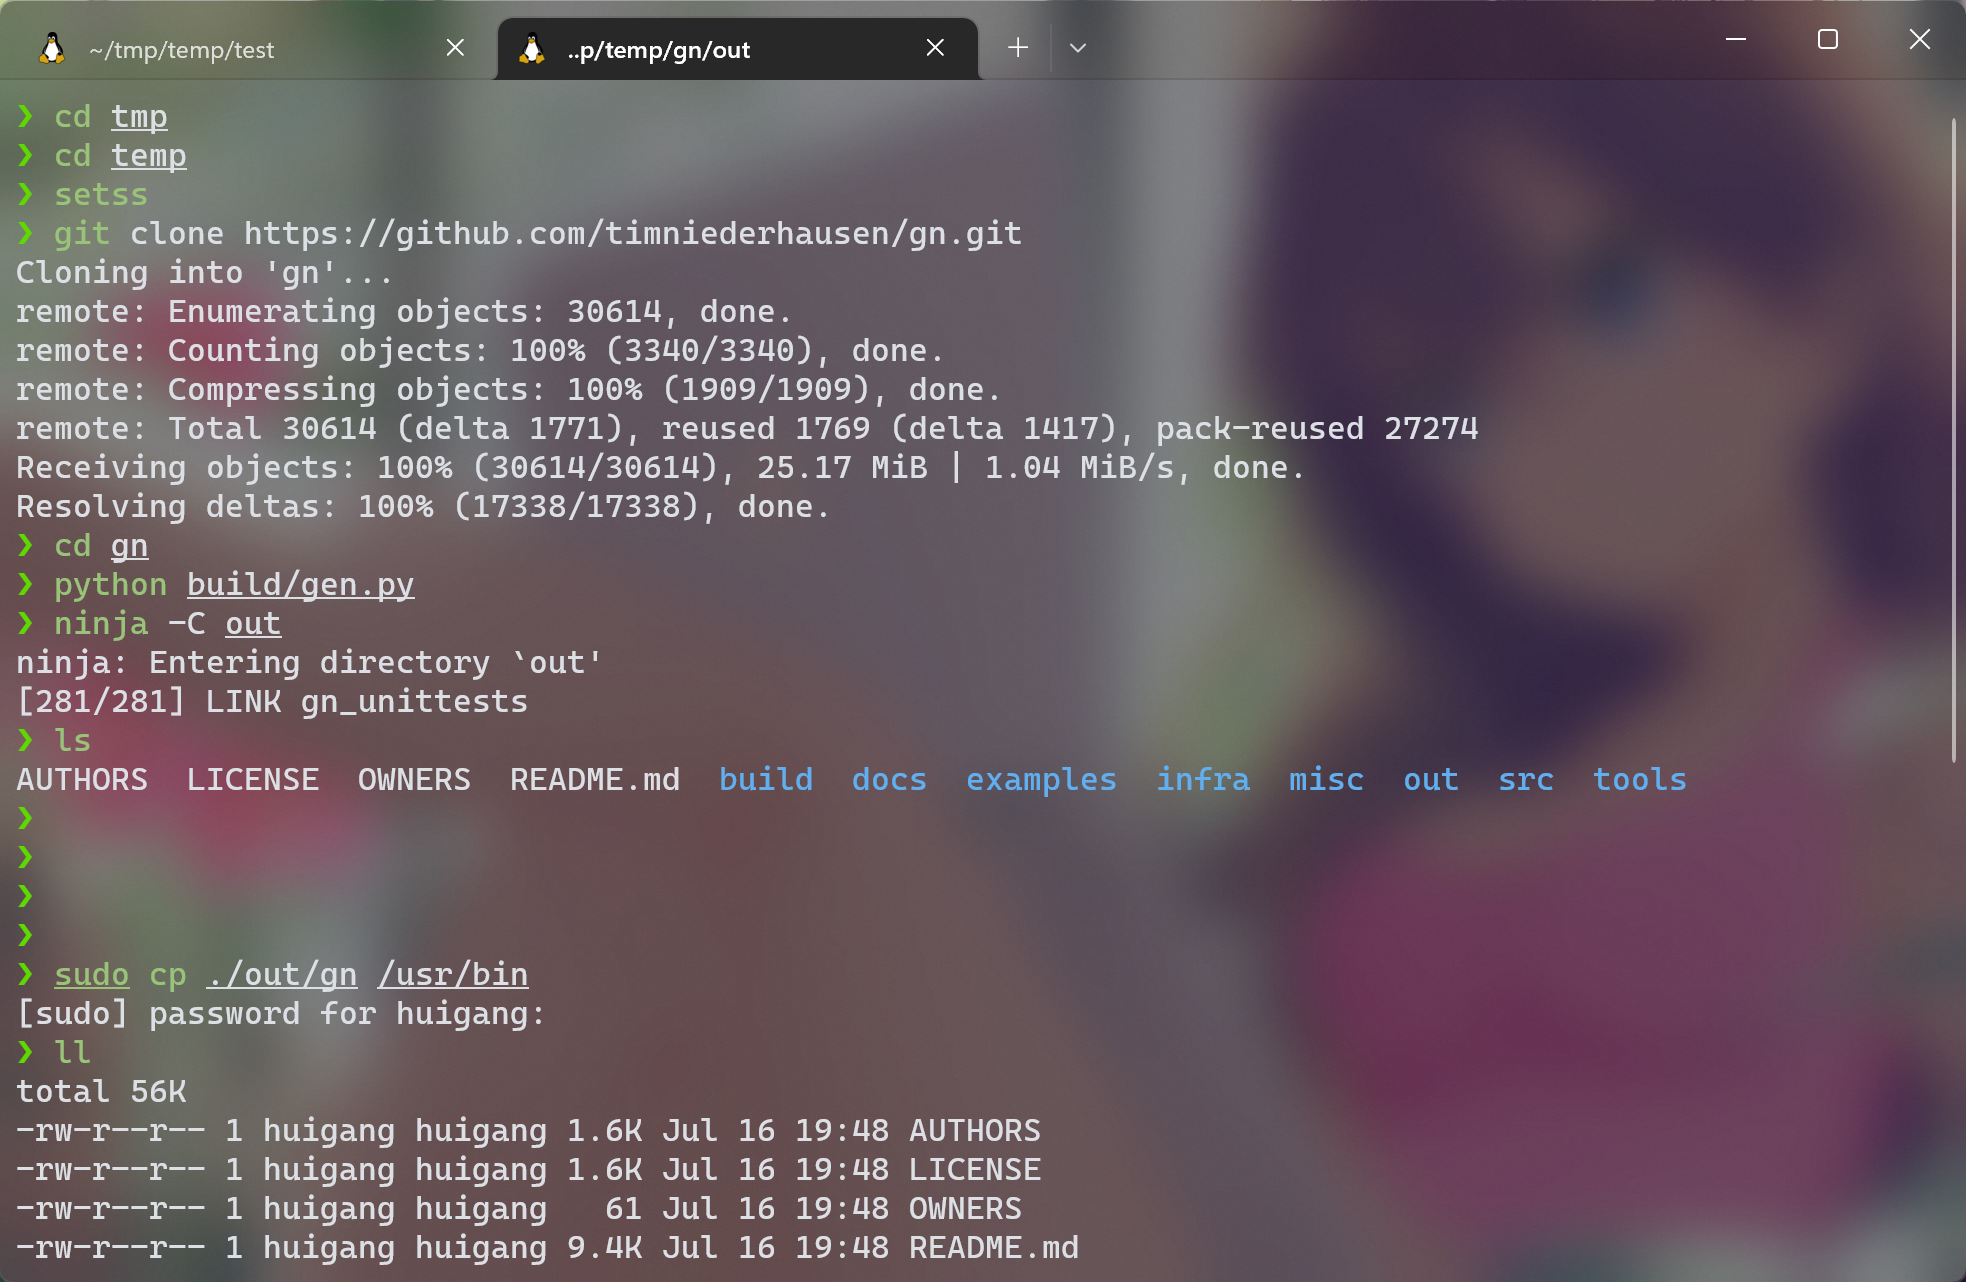Click underlined 'tmp' path in first command

139,117
